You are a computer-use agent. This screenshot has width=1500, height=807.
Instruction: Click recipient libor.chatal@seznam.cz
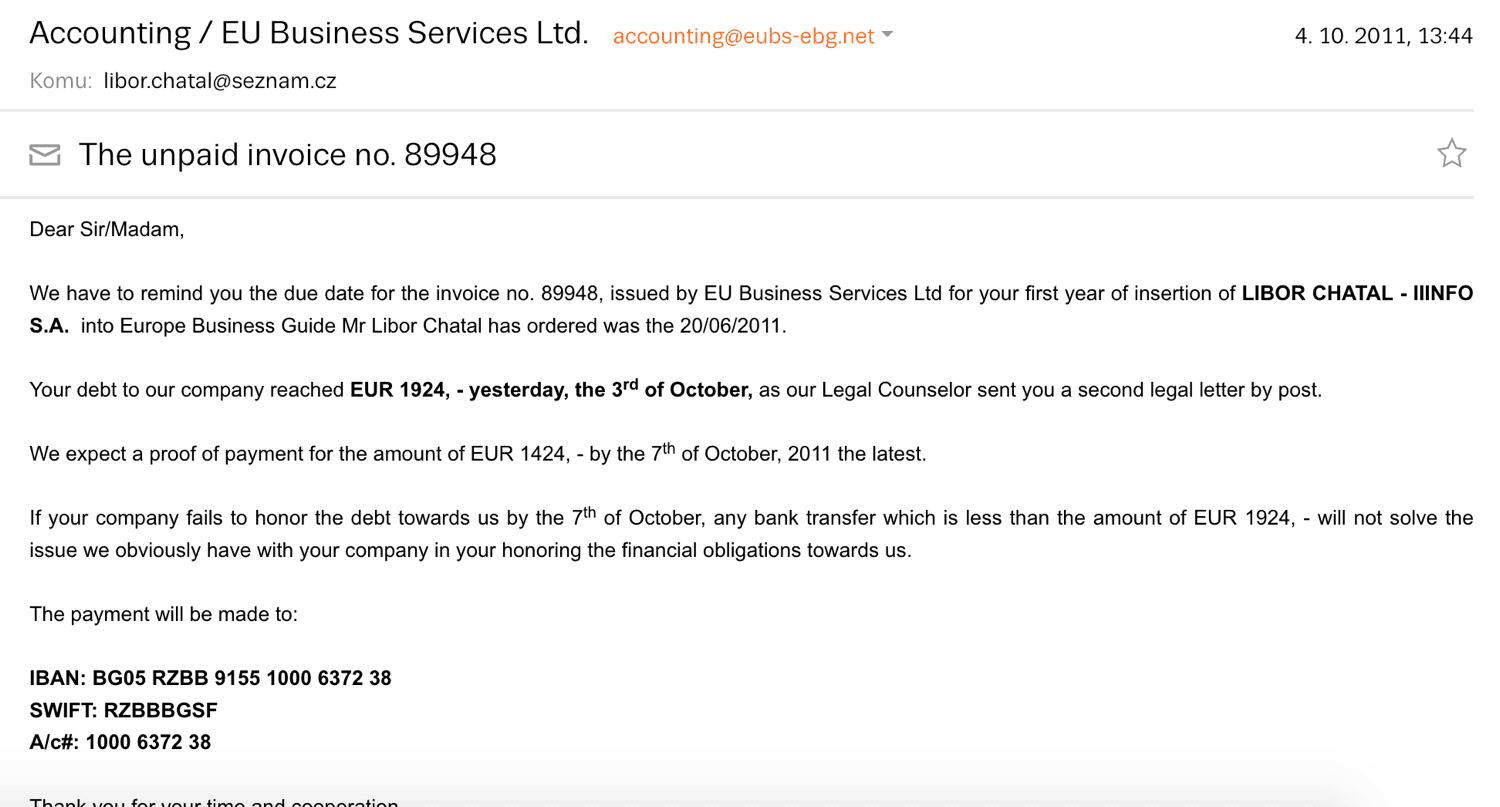[220, 81]
